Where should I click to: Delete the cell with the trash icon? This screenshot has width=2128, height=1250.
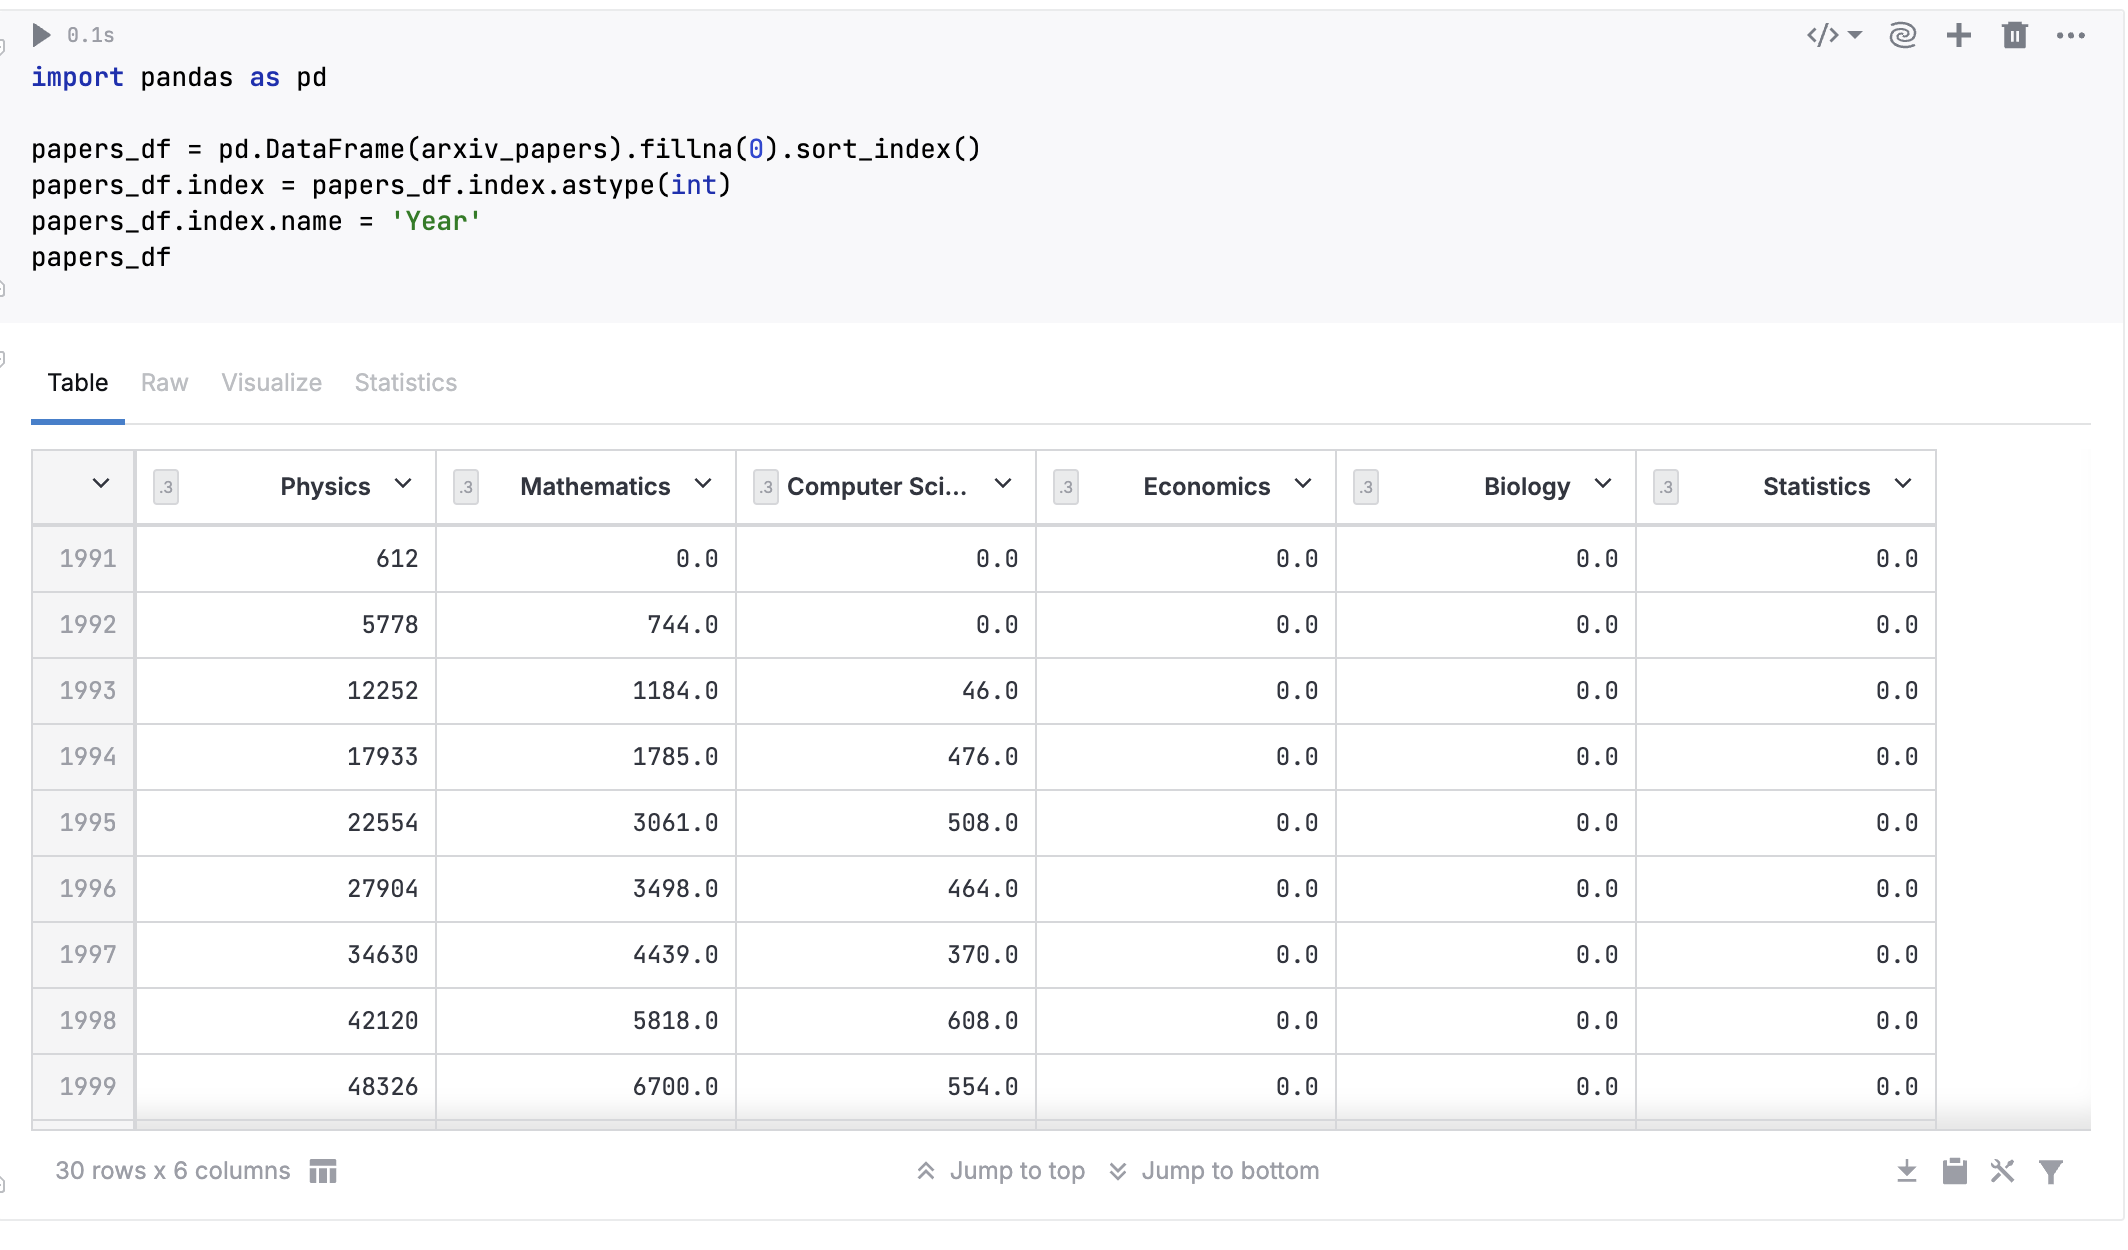pyautogui.click(x=2014, y=34)
